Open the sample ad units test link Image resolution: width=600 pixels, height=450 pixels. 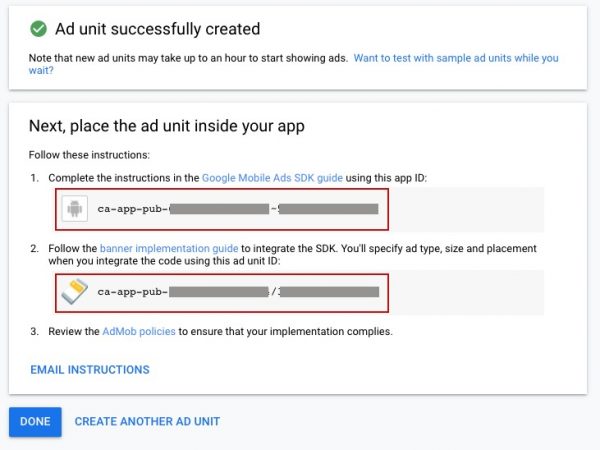(x=456, y=58)
